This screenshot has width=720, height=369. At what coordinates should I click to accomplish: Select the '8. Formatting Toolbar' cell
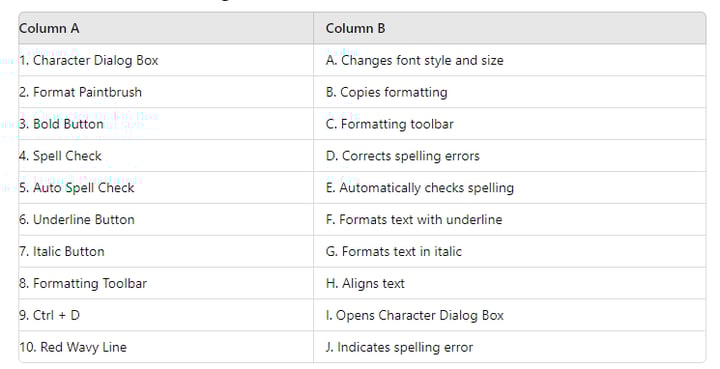tap(166, 283)
